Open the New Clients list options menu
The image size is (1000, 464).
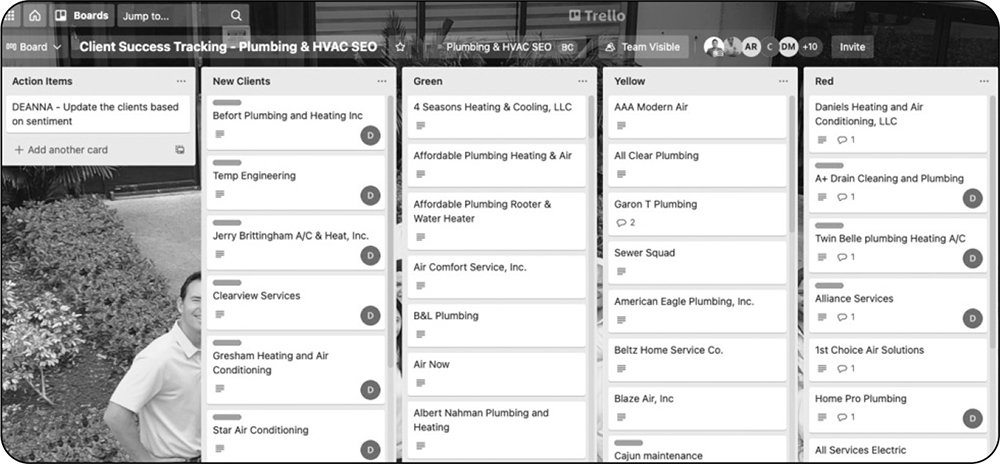[x=381, y=81]
